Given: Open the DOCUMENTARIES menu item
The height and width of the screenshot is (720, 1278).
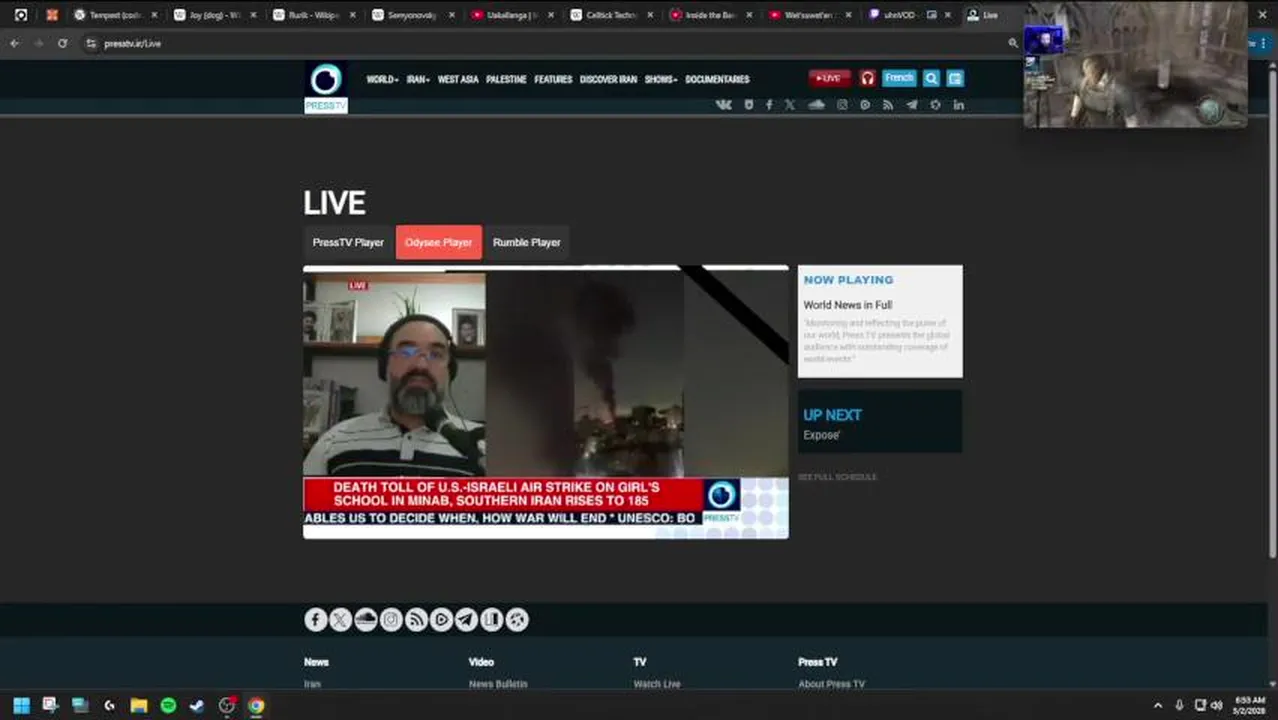Looking at the screenshot, I should pyautogui.click(x=717, y=79).
